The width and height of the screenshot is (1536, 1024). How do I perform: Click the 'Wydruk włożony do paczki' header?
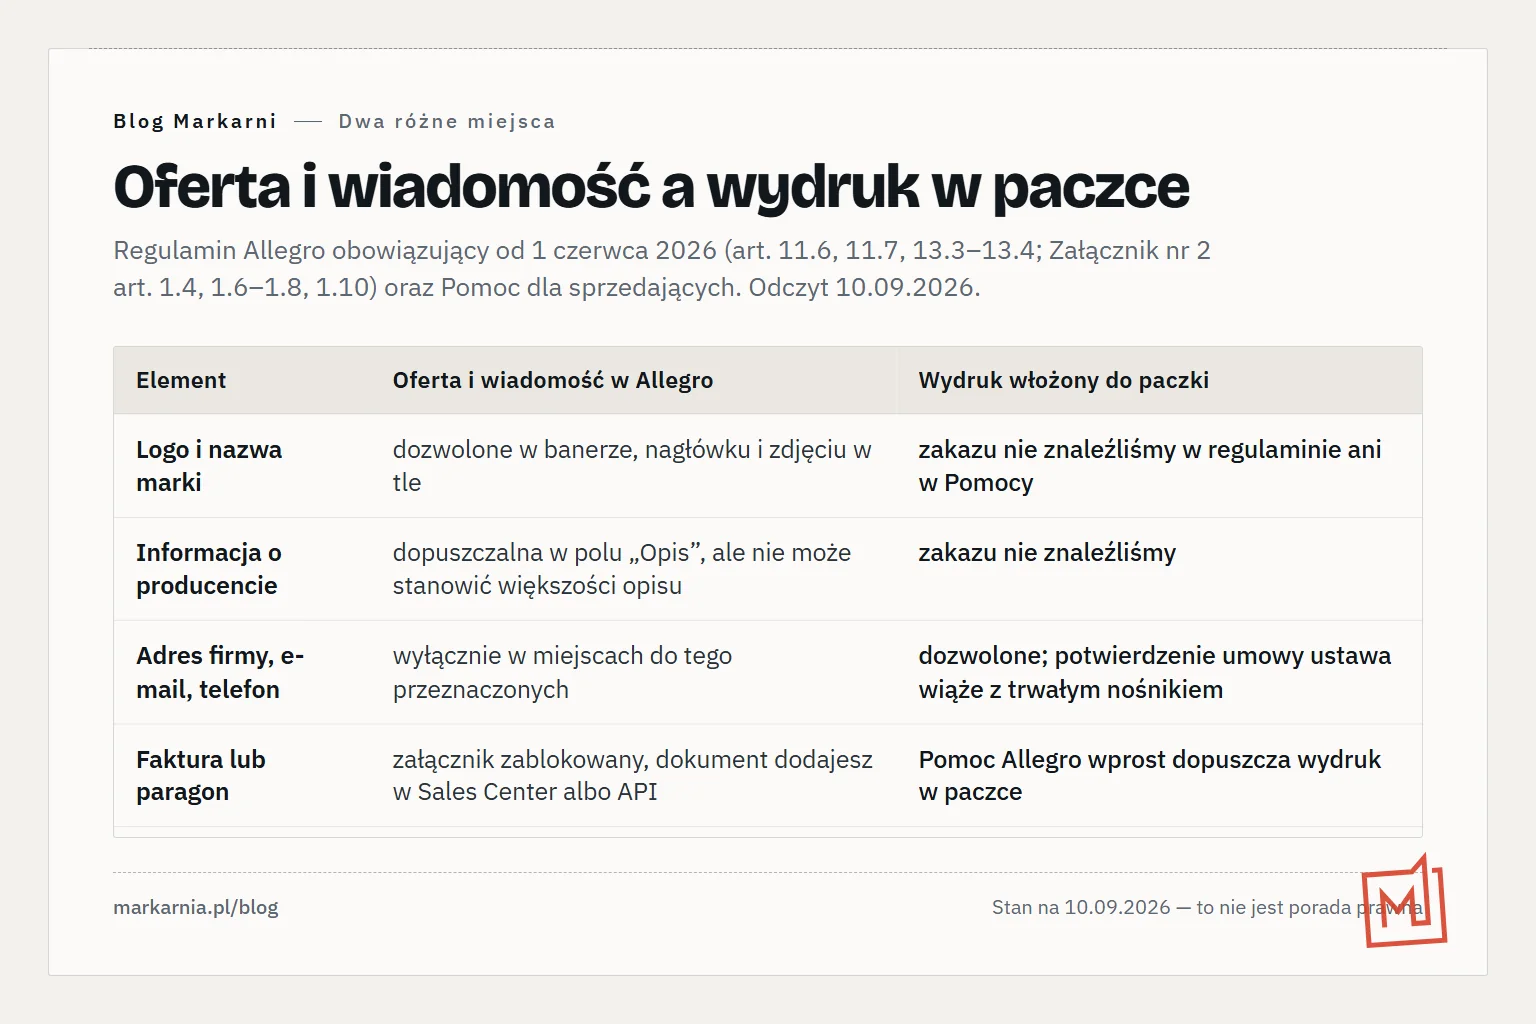(1064, 380)
